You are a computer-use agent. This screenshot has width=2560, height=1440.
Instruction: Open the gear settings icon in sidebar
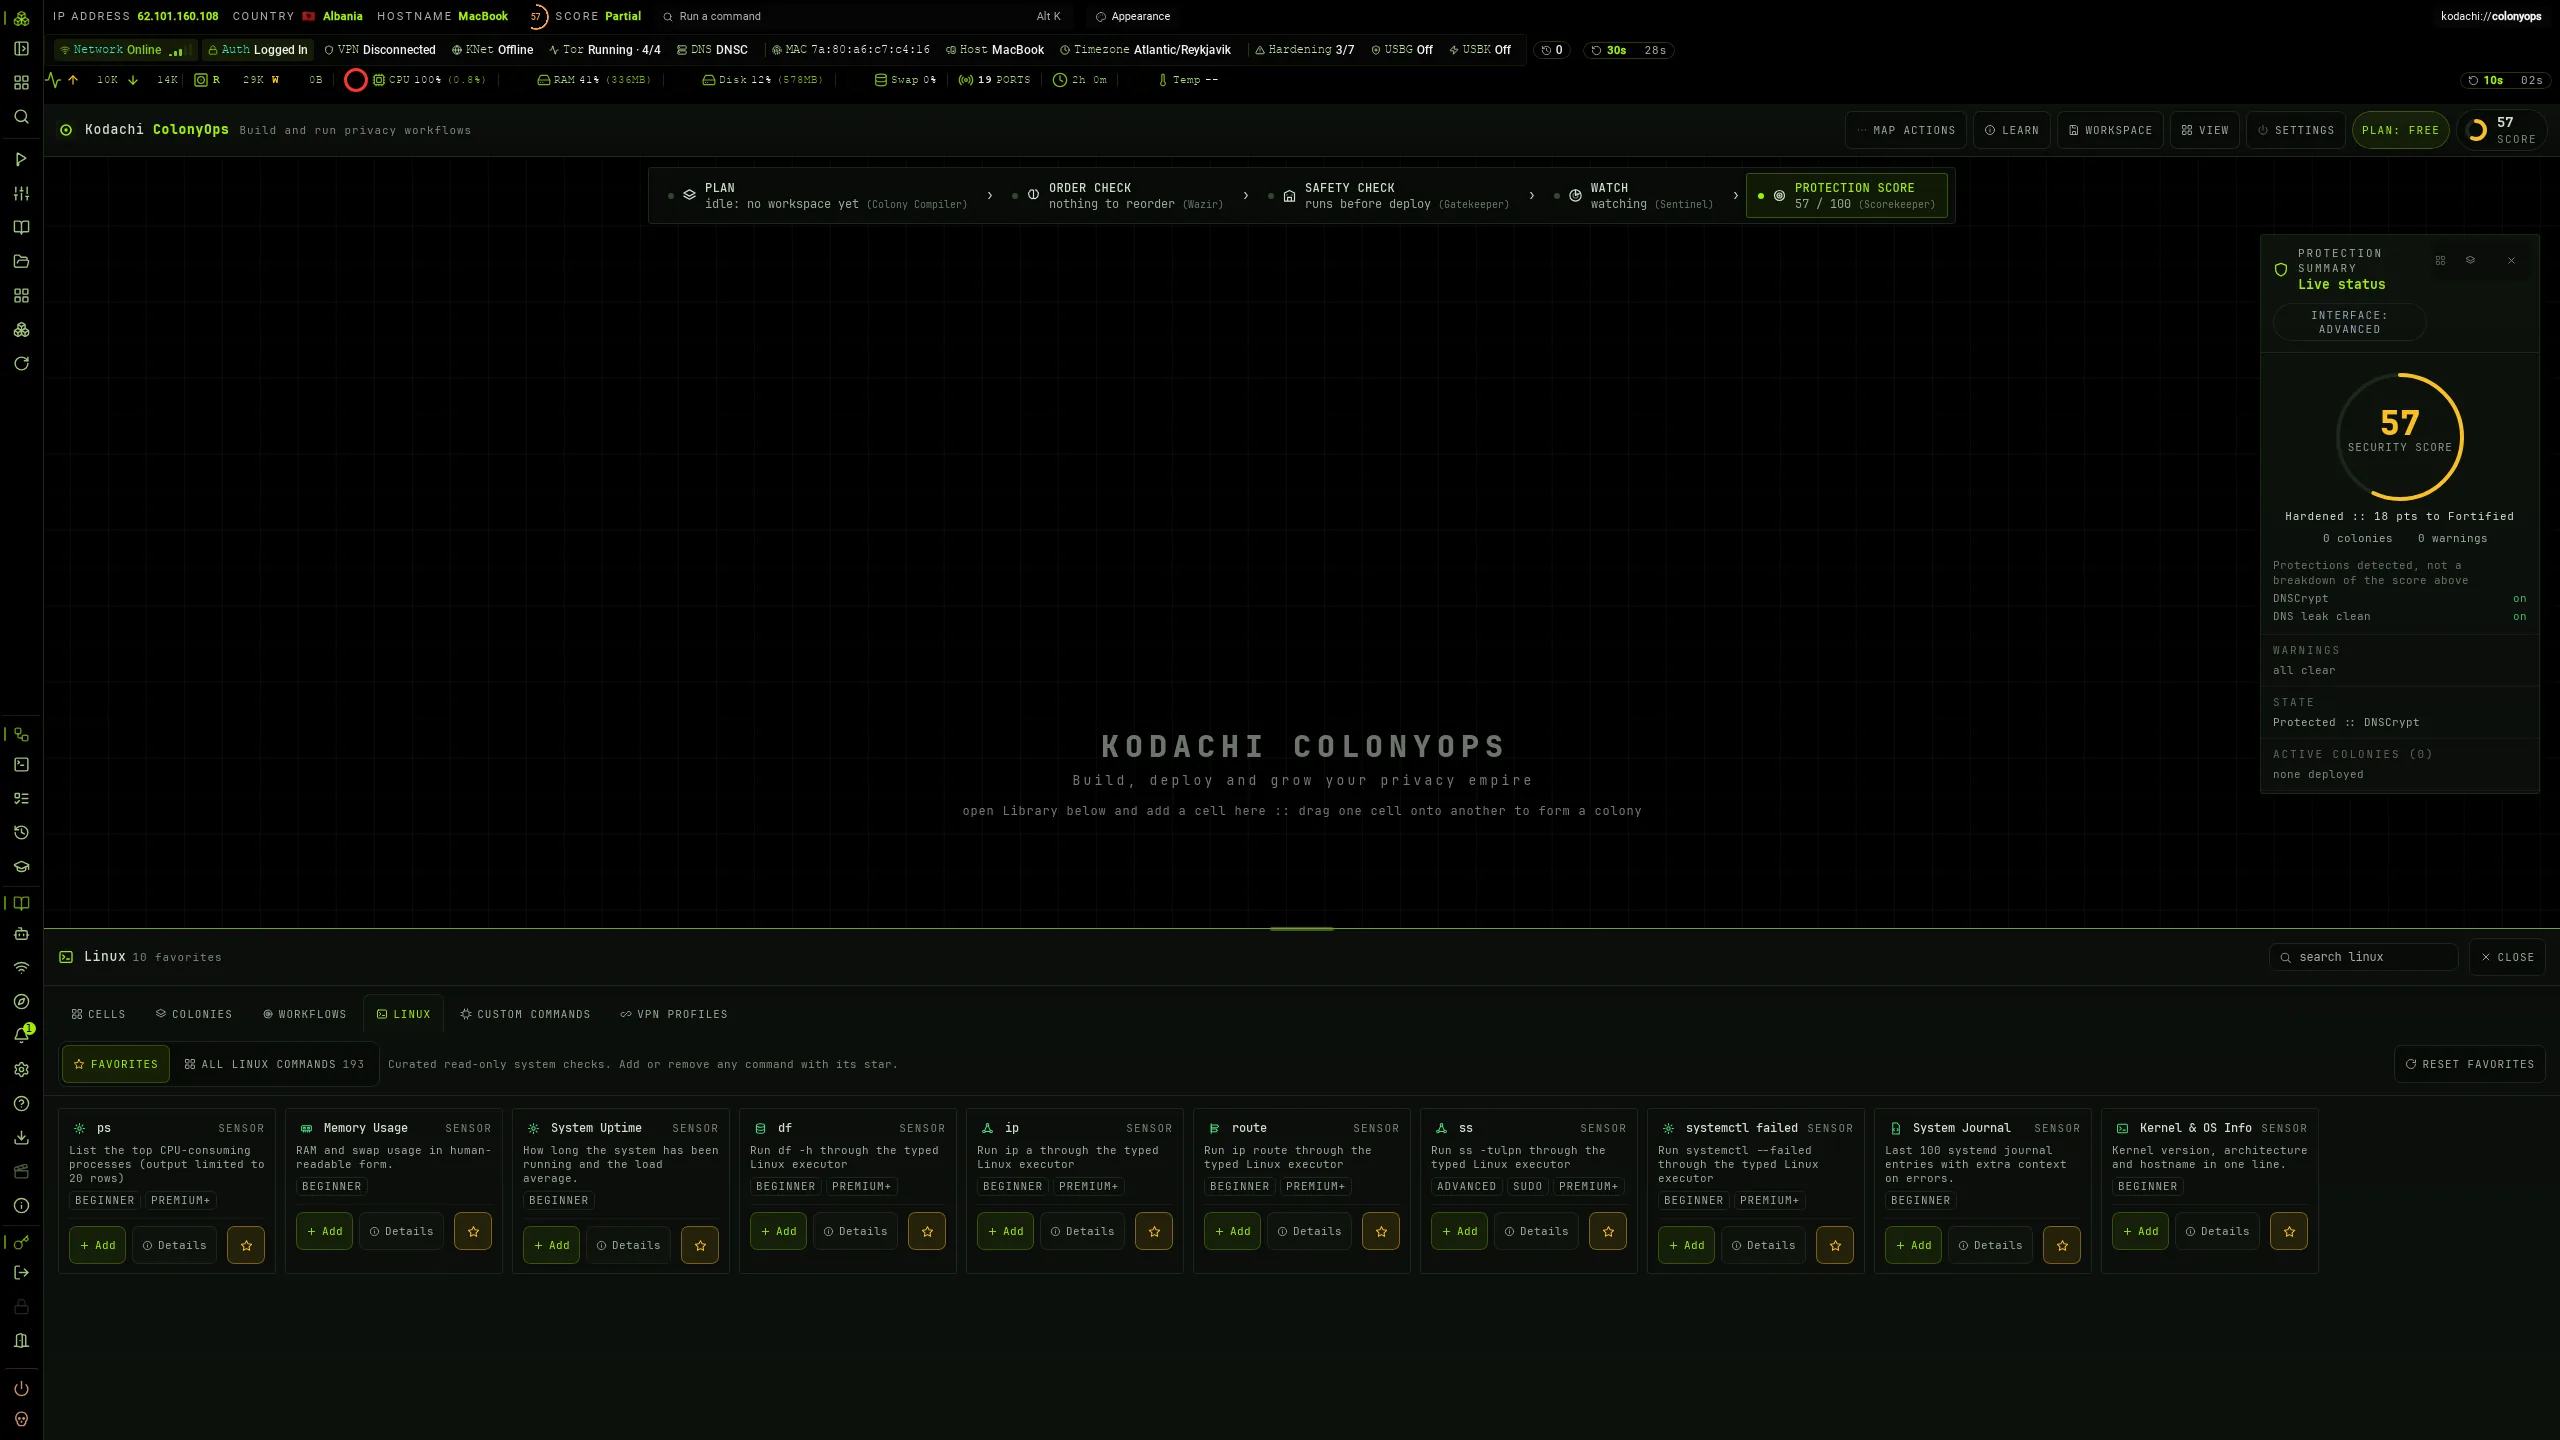click(21, 1069)
